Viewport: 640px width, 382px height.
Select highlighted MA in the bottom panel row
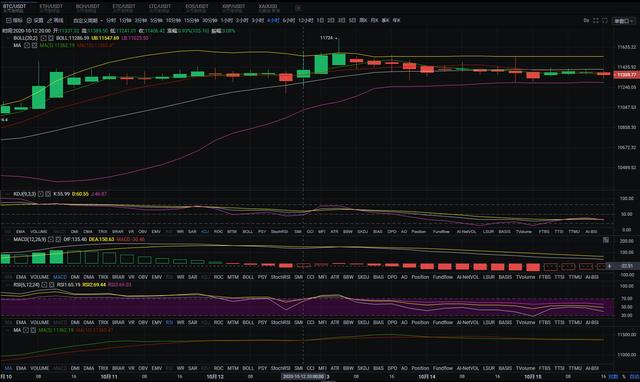tap(8, 368)
